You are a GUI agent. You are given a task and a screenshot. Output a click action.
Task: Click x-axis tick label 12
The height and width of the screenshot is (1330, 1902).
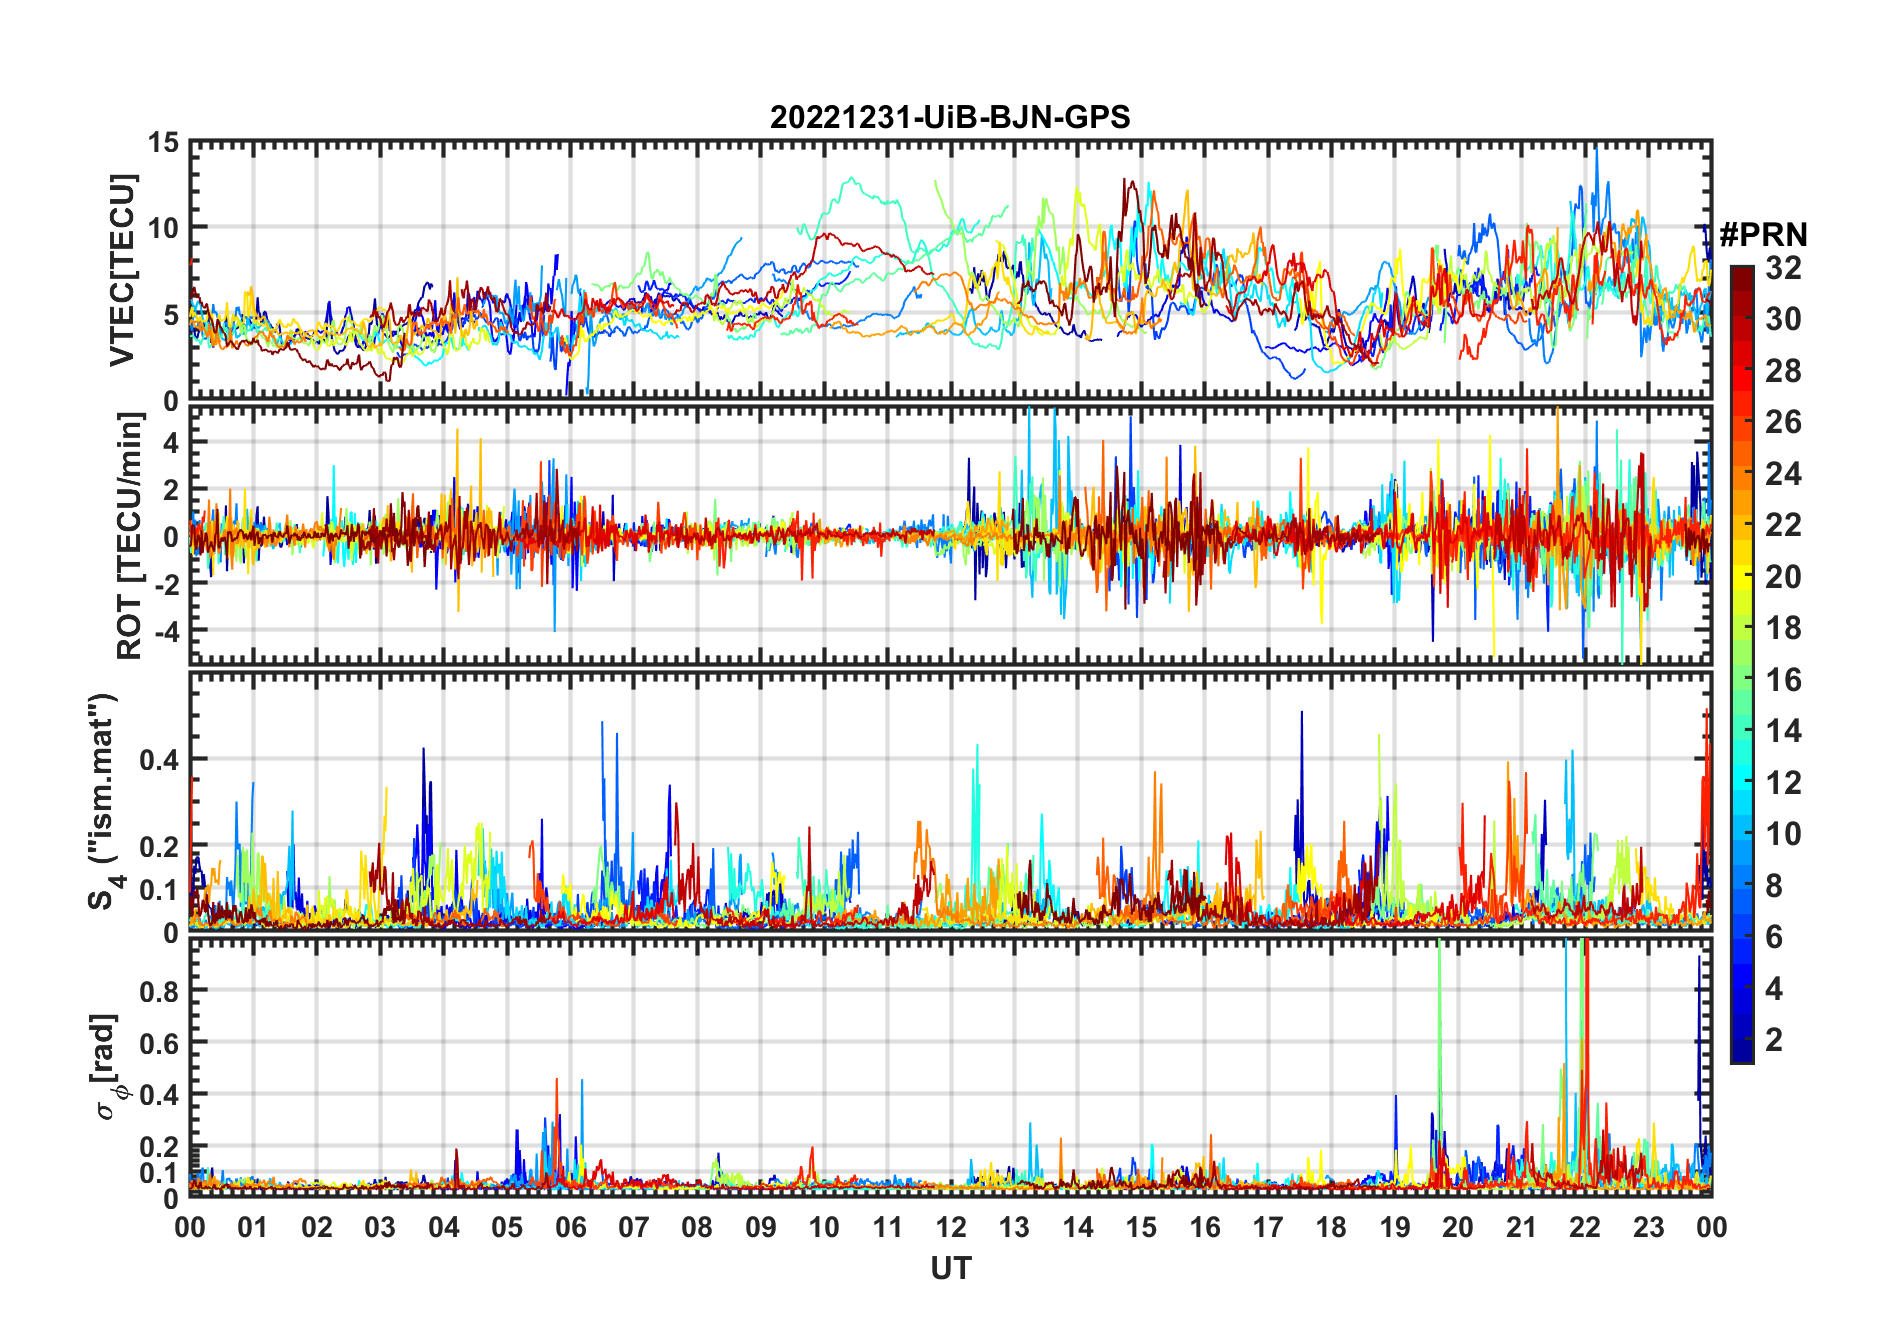tap(950, 1227)
